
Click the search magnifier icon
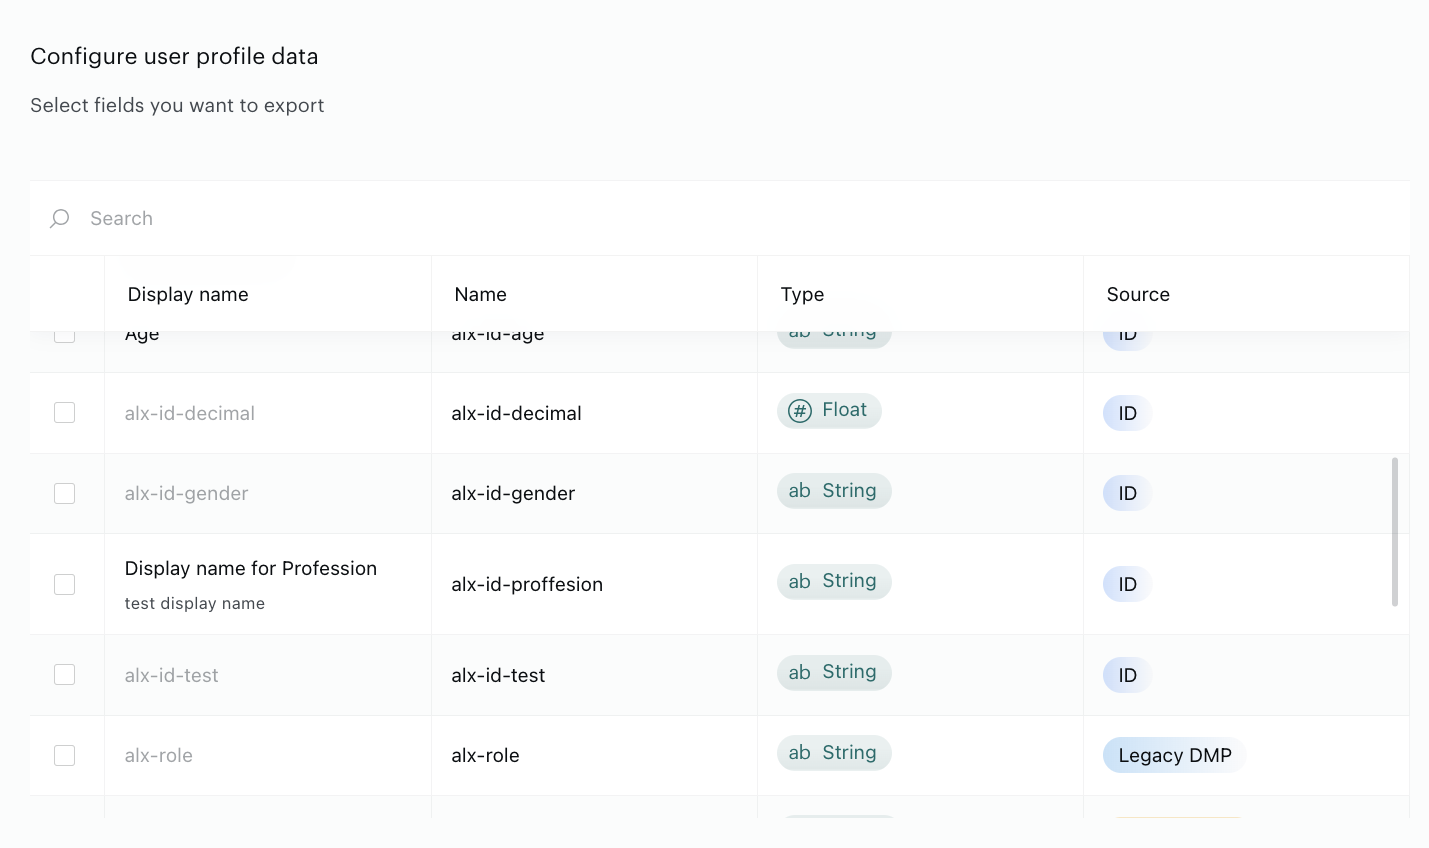(x=60, y=218)
